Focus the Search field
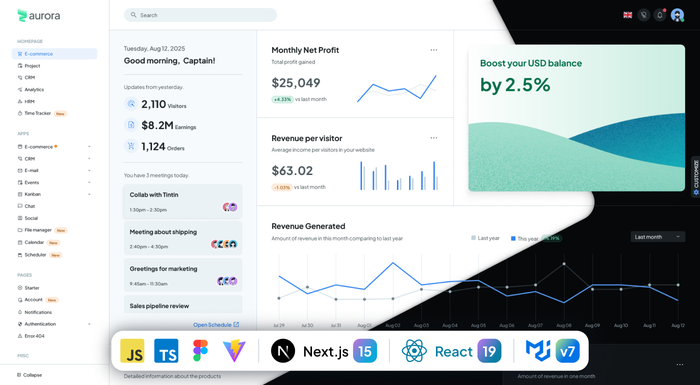The height and width of the screenshot is (385, 700). click(x=200, y=15)
